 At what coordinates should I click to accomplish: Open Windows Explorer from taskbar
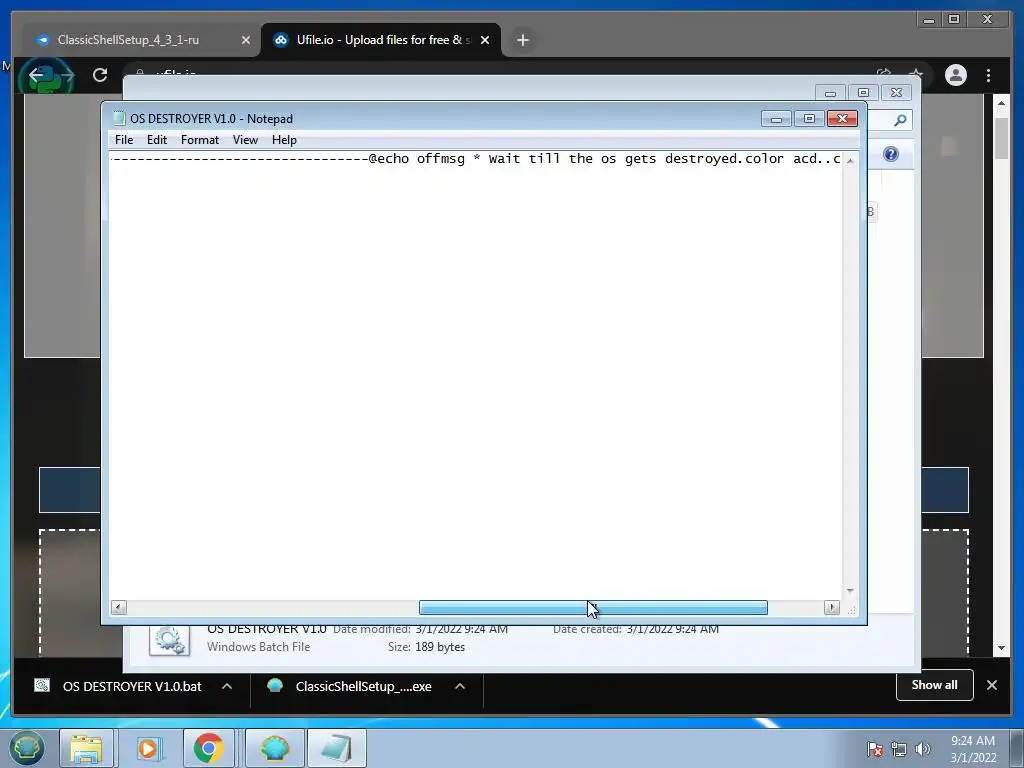(x=86, y=748)
